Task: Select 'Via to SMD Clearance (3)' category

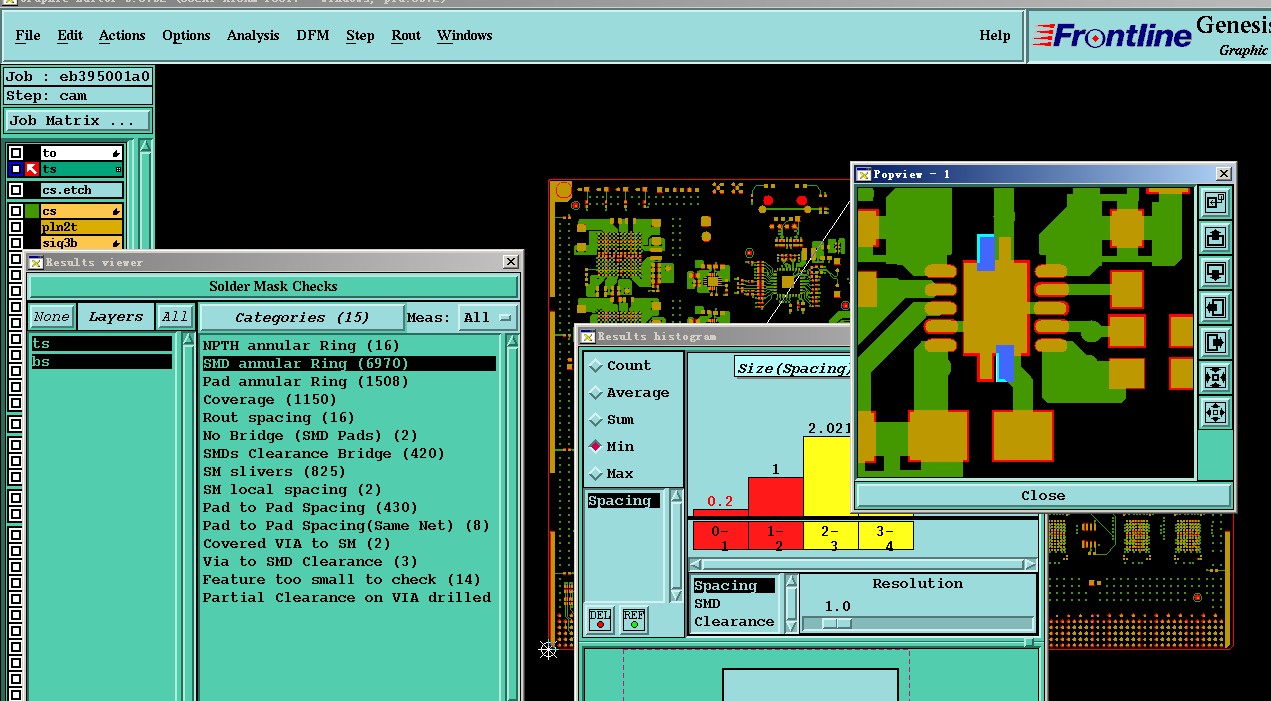Action: pyautogui.click(x=349, y=562)
